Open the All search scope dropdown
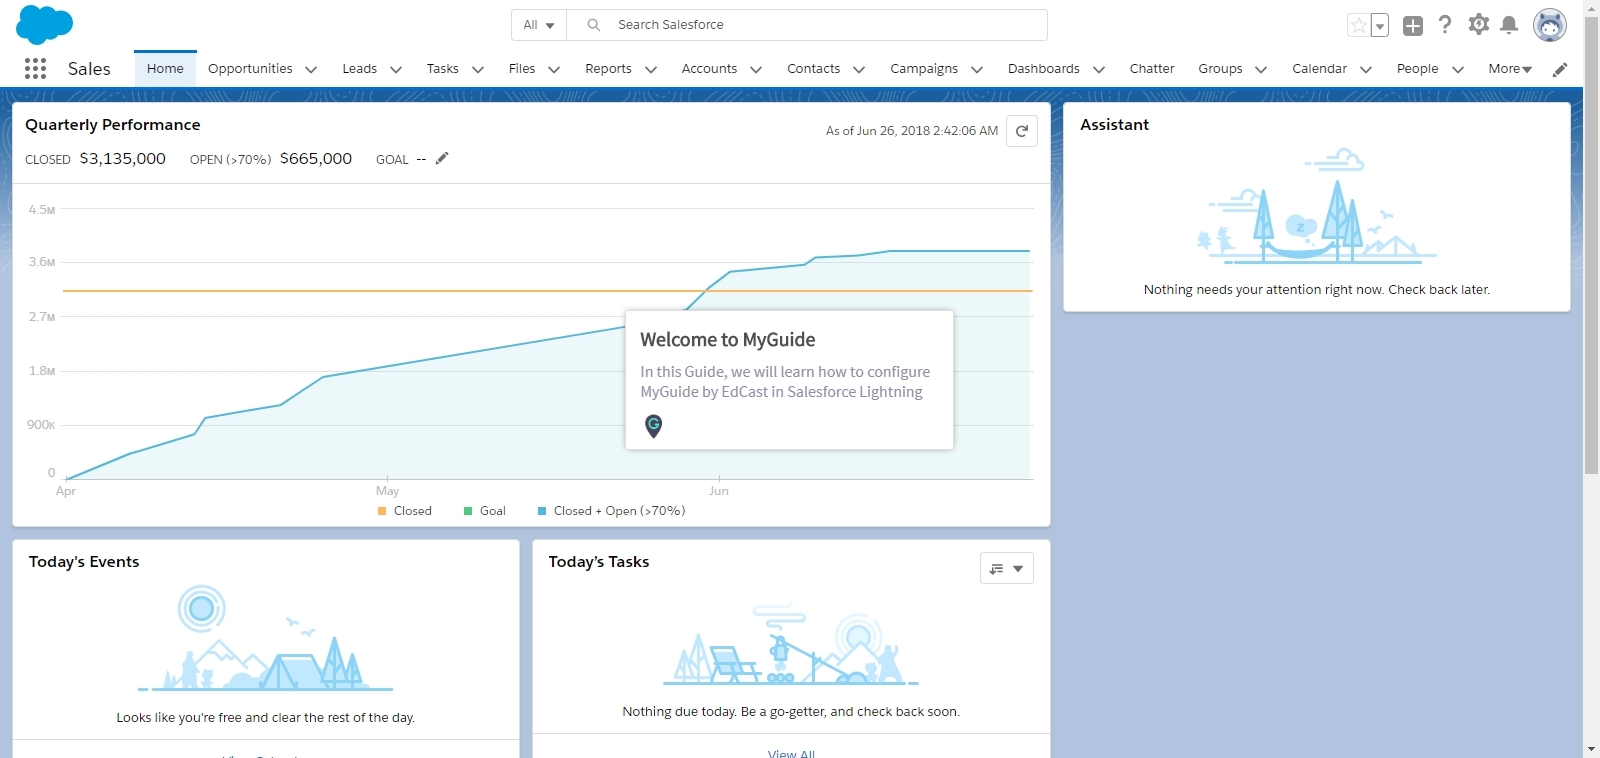 click(x=539, y=25)
